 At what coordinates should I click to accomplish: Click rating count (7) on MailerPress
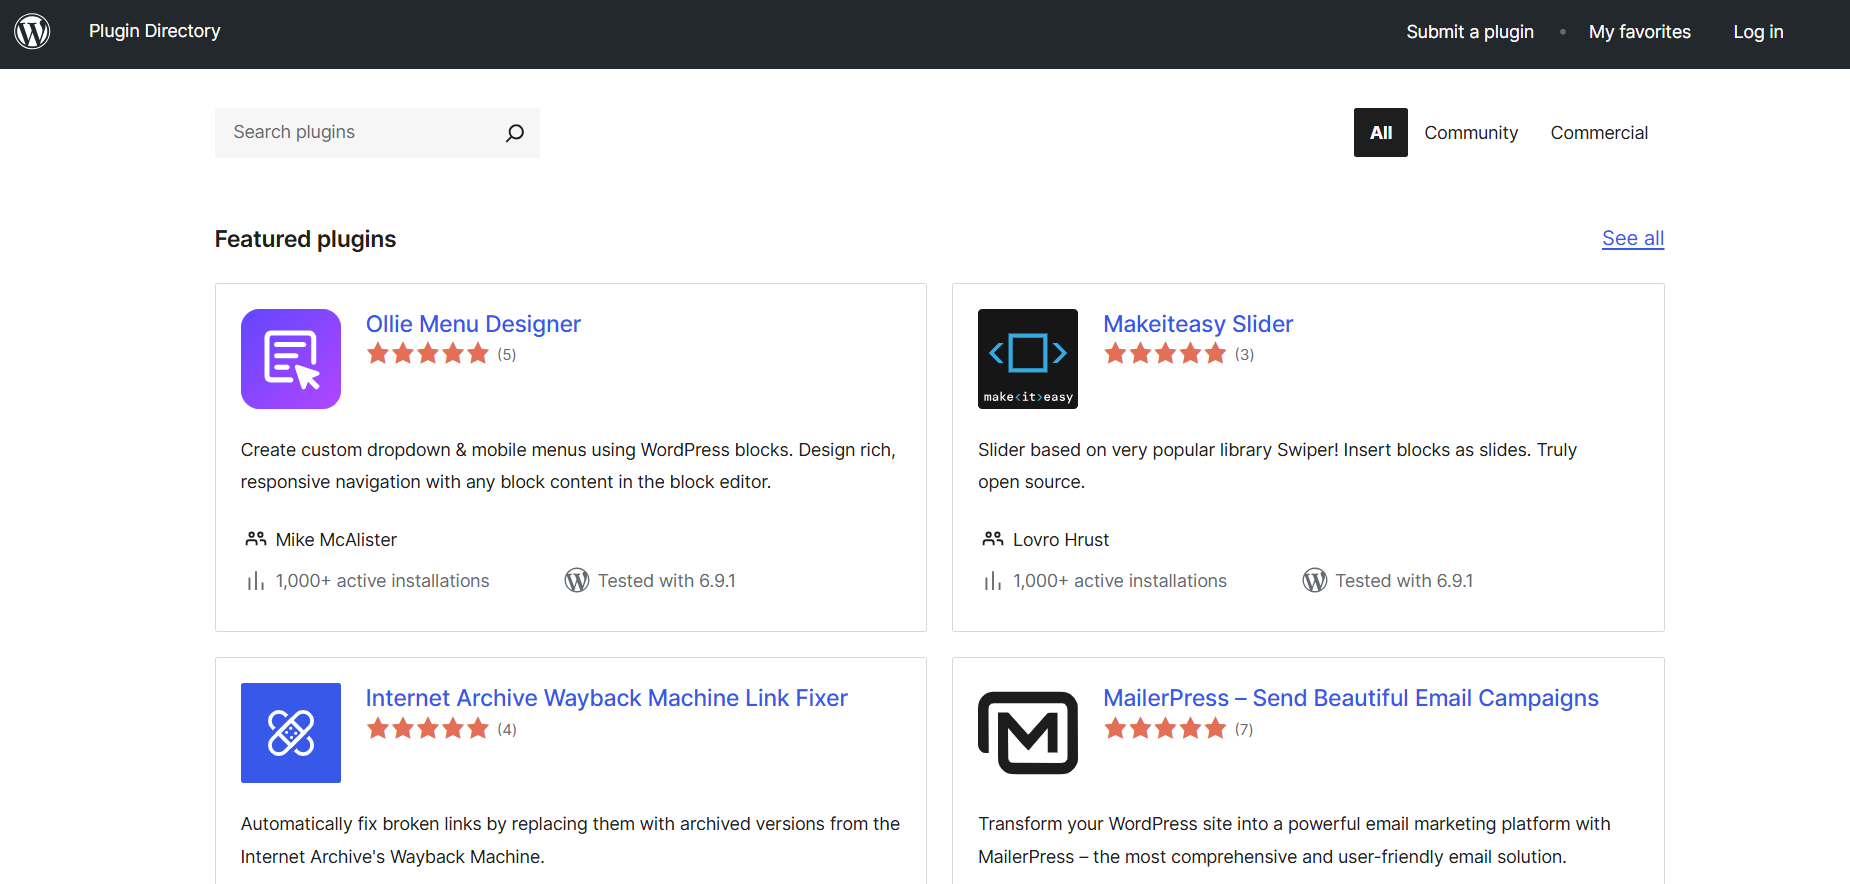(1244, 729)
